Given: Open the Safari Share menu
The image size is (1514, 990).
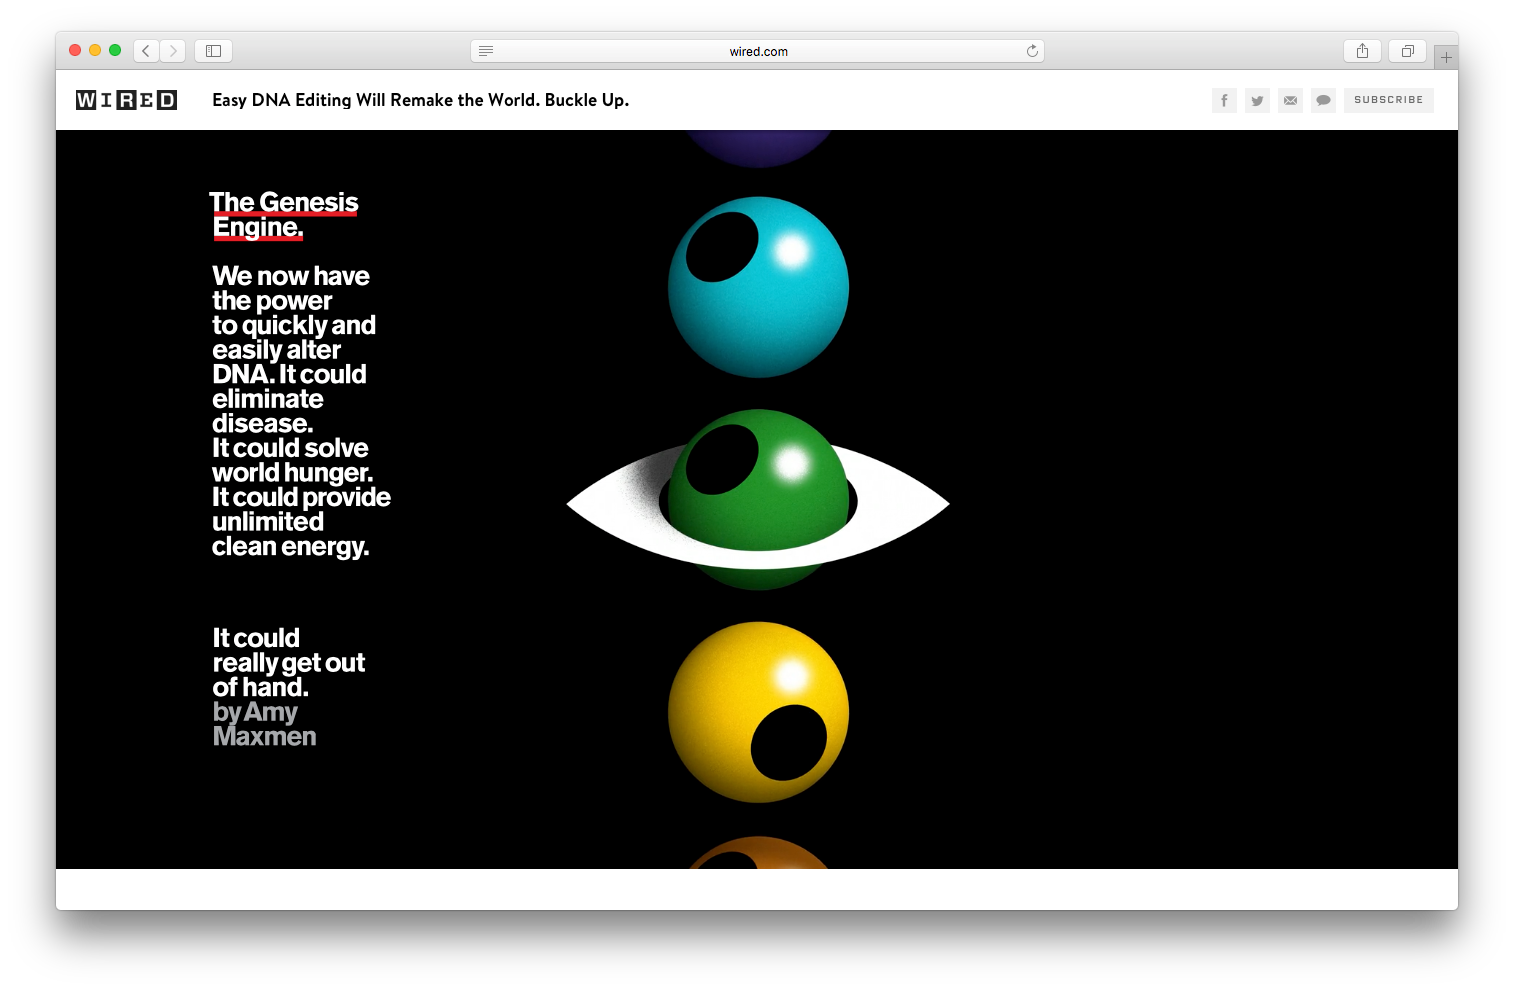Looking at the screenshot, I should [x=1362, y=51].
